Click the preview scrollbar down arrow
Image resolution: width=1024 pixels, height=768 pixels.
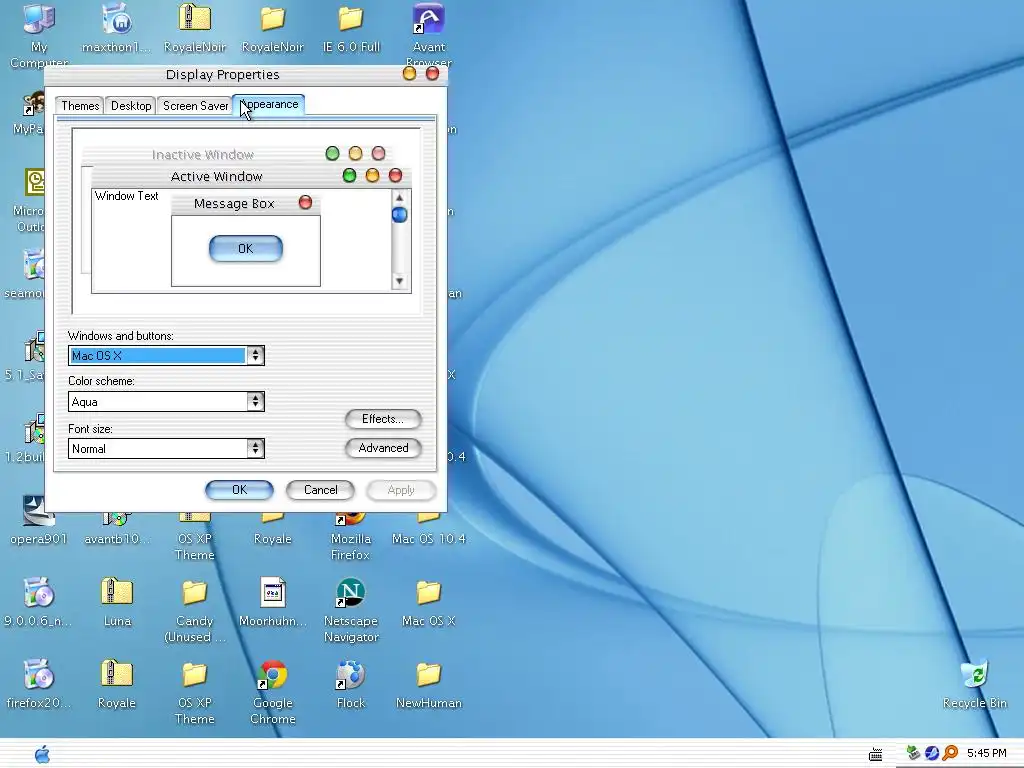pyautogui.click(x=400, y=281)
